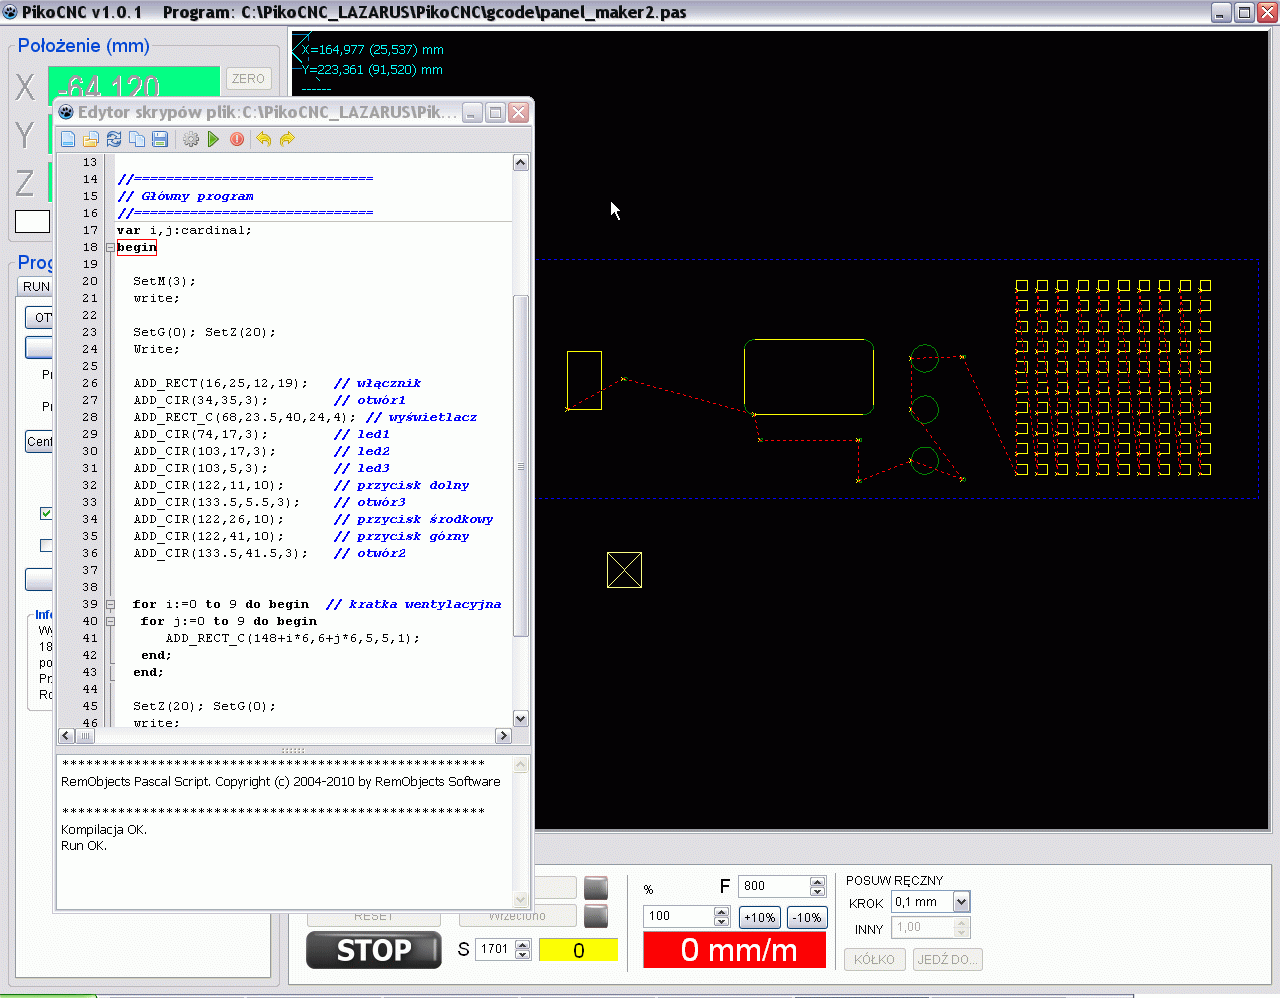Click the F feed rate input field
Screen dimensions: 1280x998
775,886
